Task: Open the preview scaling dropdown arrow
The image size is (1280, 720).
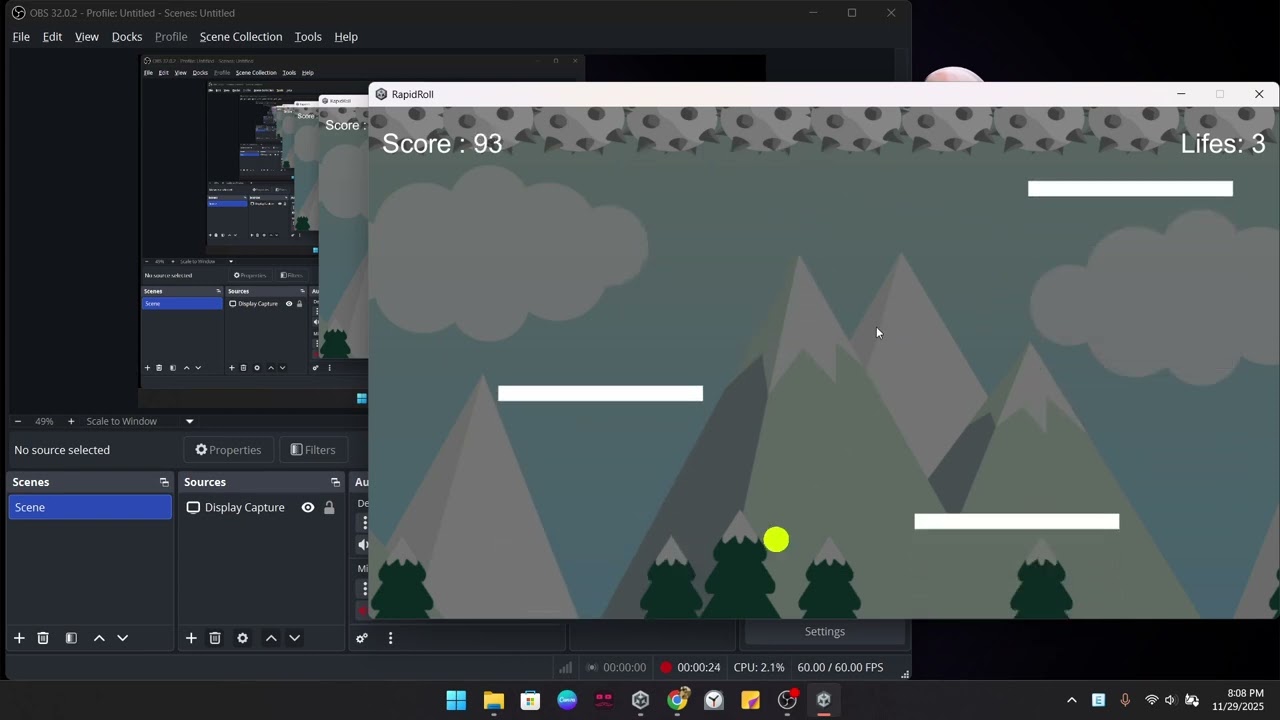Action: (189, 421)
